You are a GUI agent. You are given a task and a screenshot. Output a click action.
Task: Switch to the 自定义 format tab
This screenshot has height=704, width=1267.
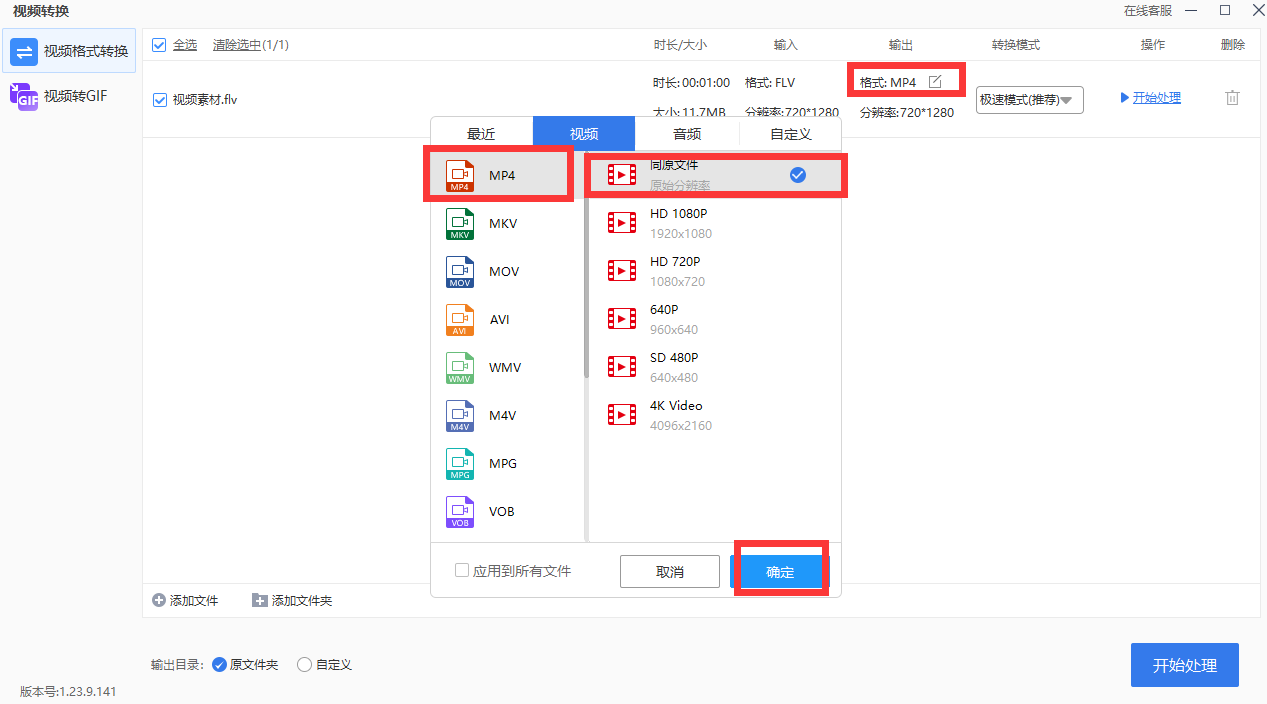pyautogui.click(x=790, y=134)
